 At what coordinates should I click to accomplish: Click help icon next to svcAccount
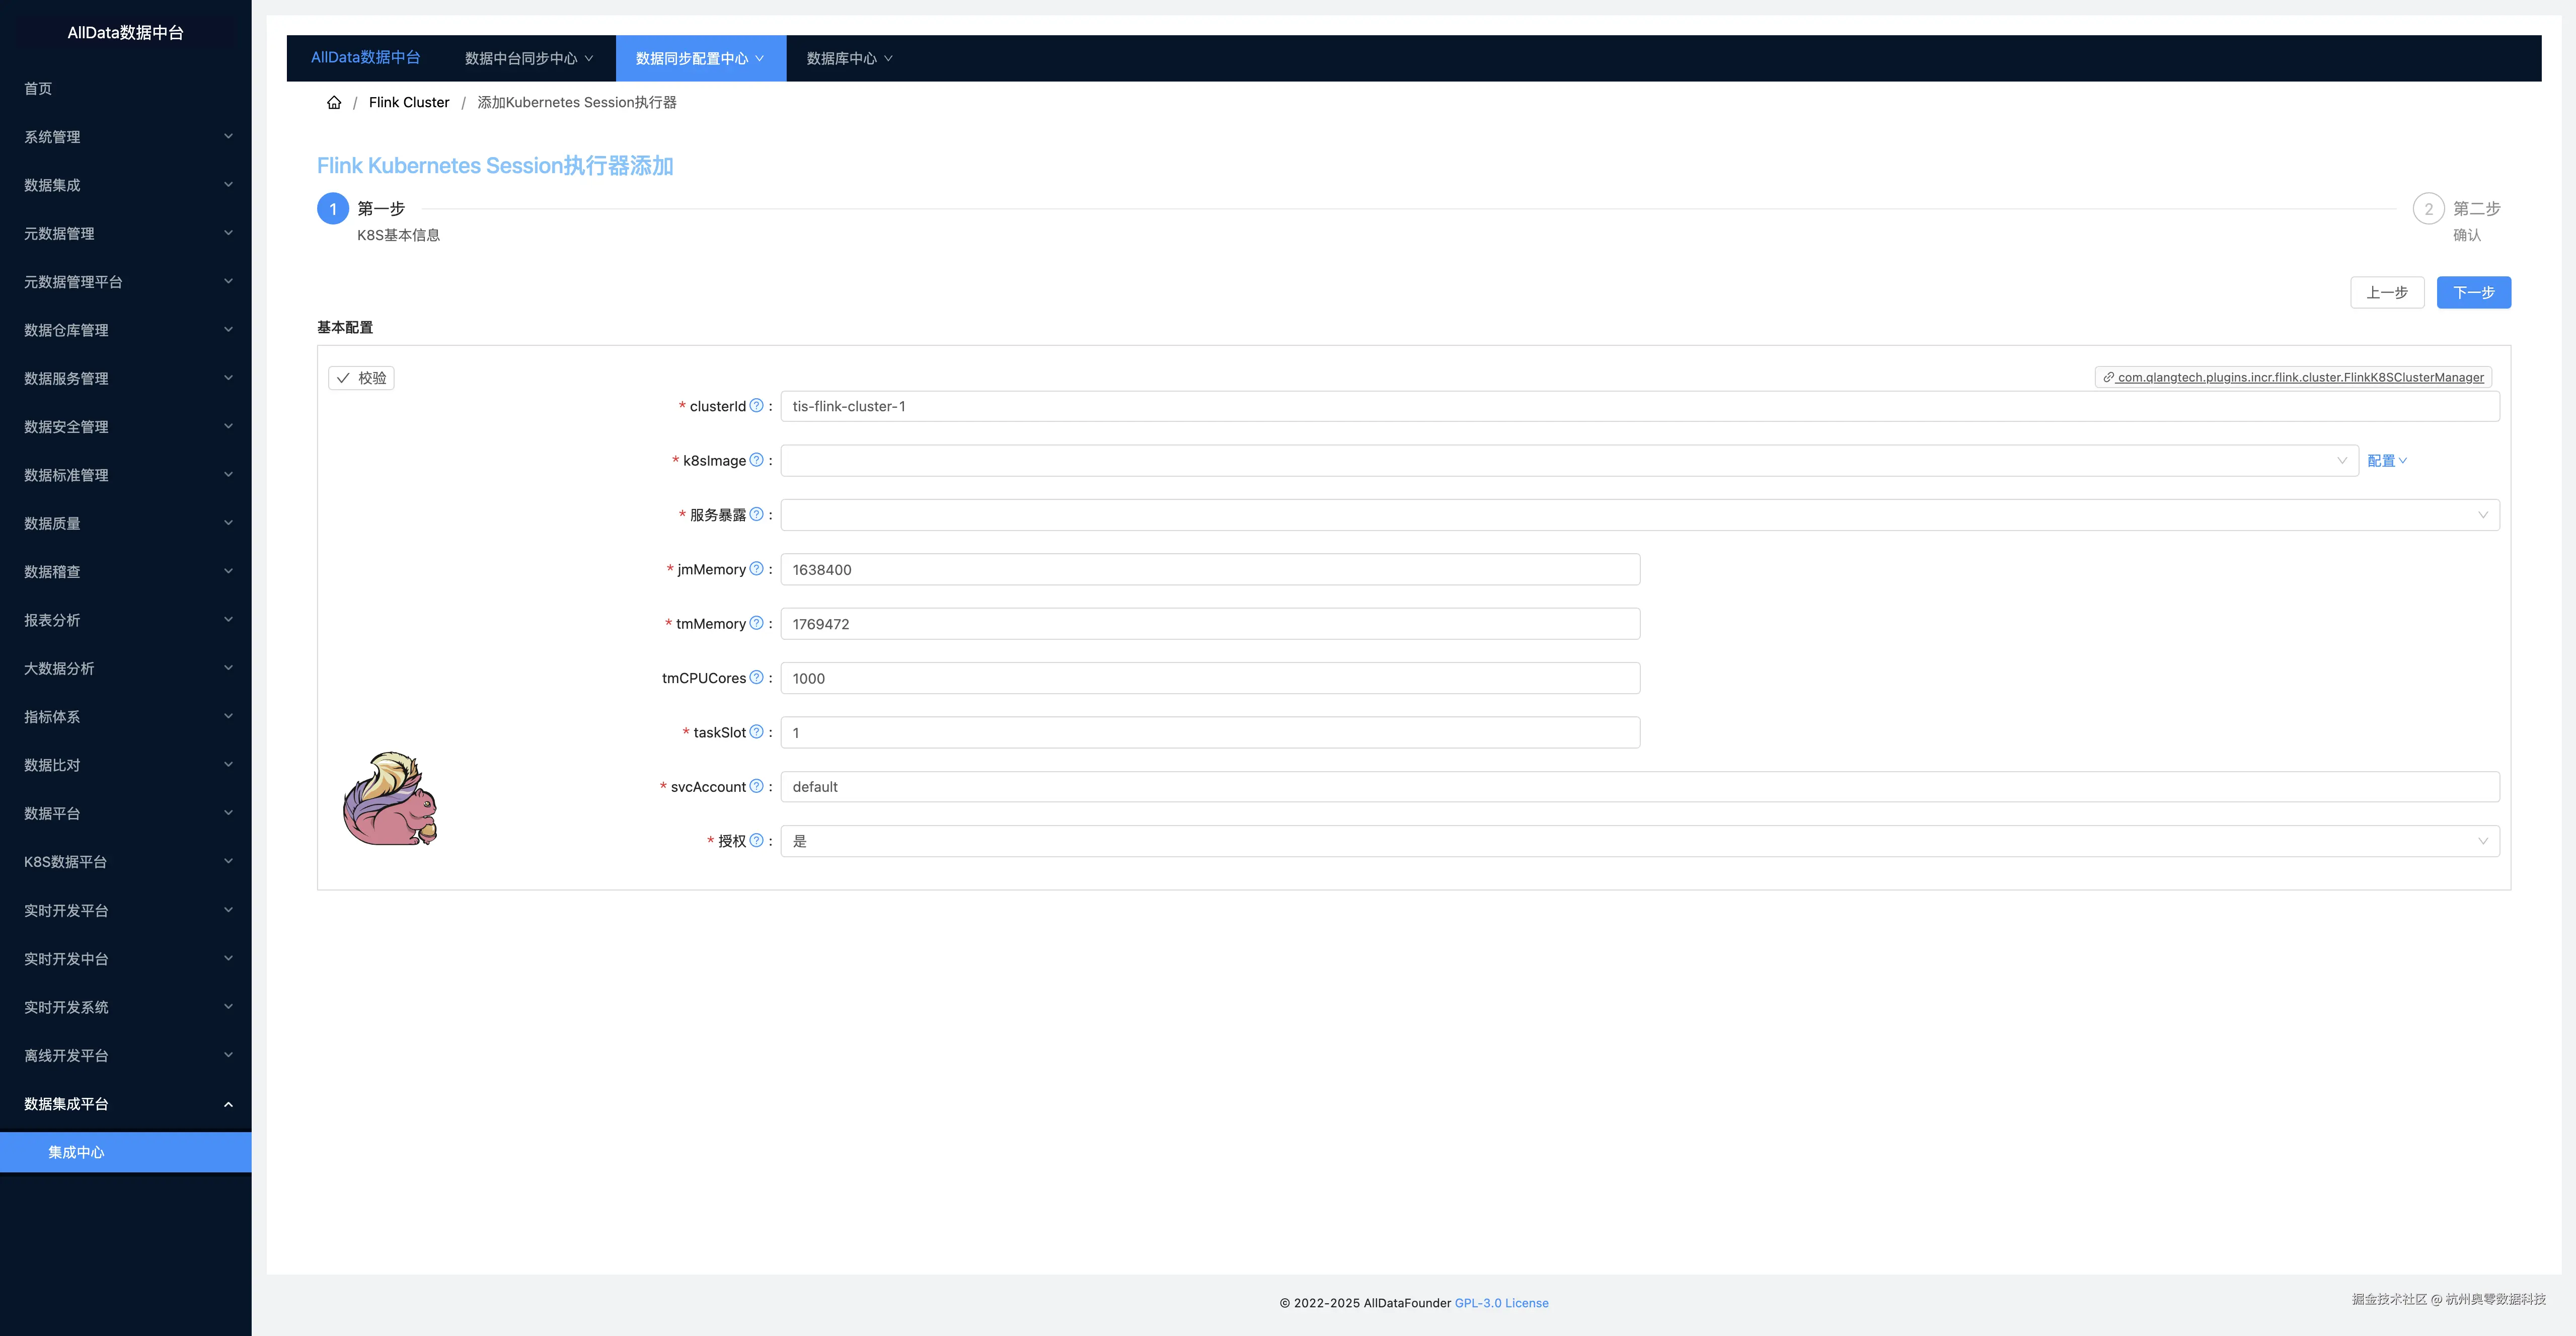756,786
